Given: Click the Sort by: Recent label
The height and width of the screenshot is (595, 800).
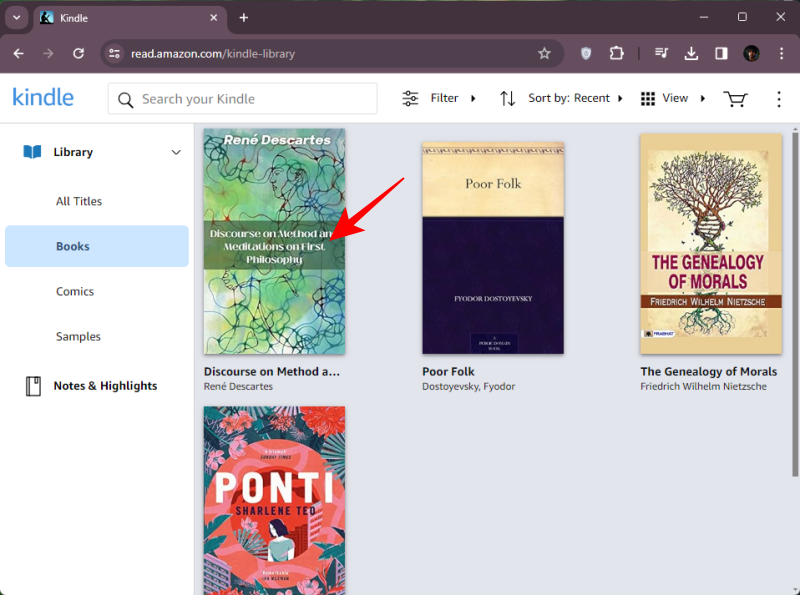Looking at the screenshot, I should (x=569, y=98).
